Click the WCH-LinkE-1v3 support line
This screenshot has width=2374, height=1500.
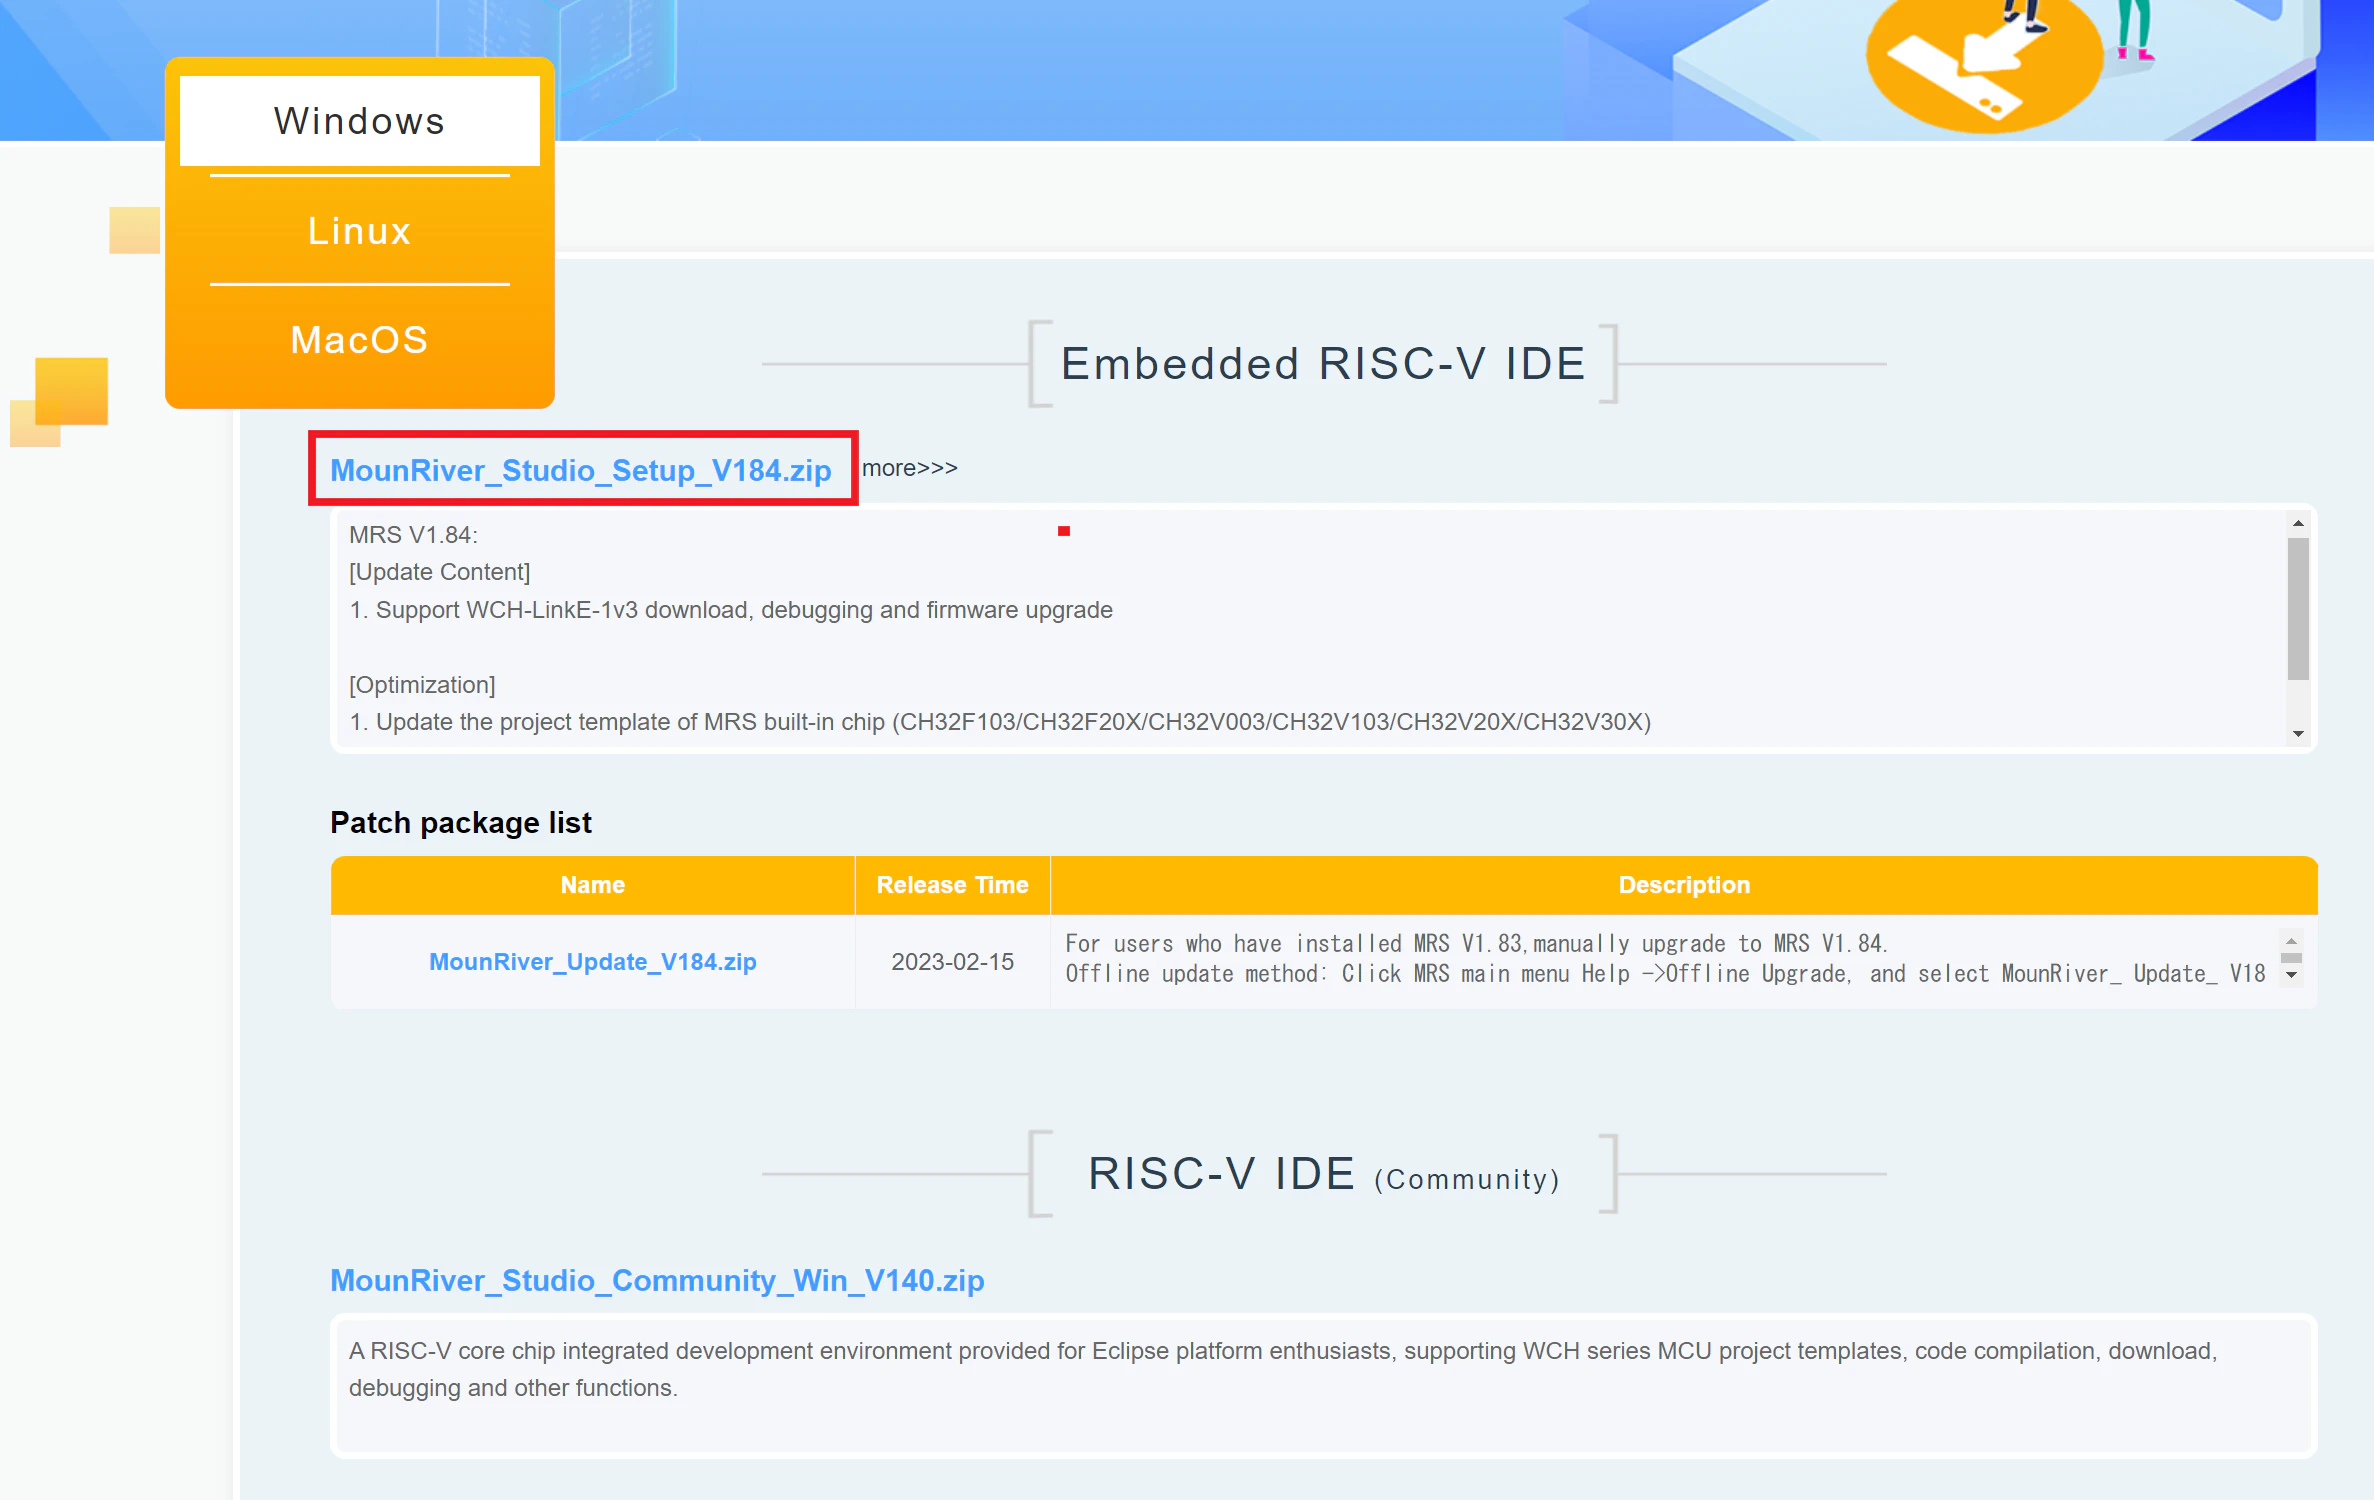click(x=731, y=610)
